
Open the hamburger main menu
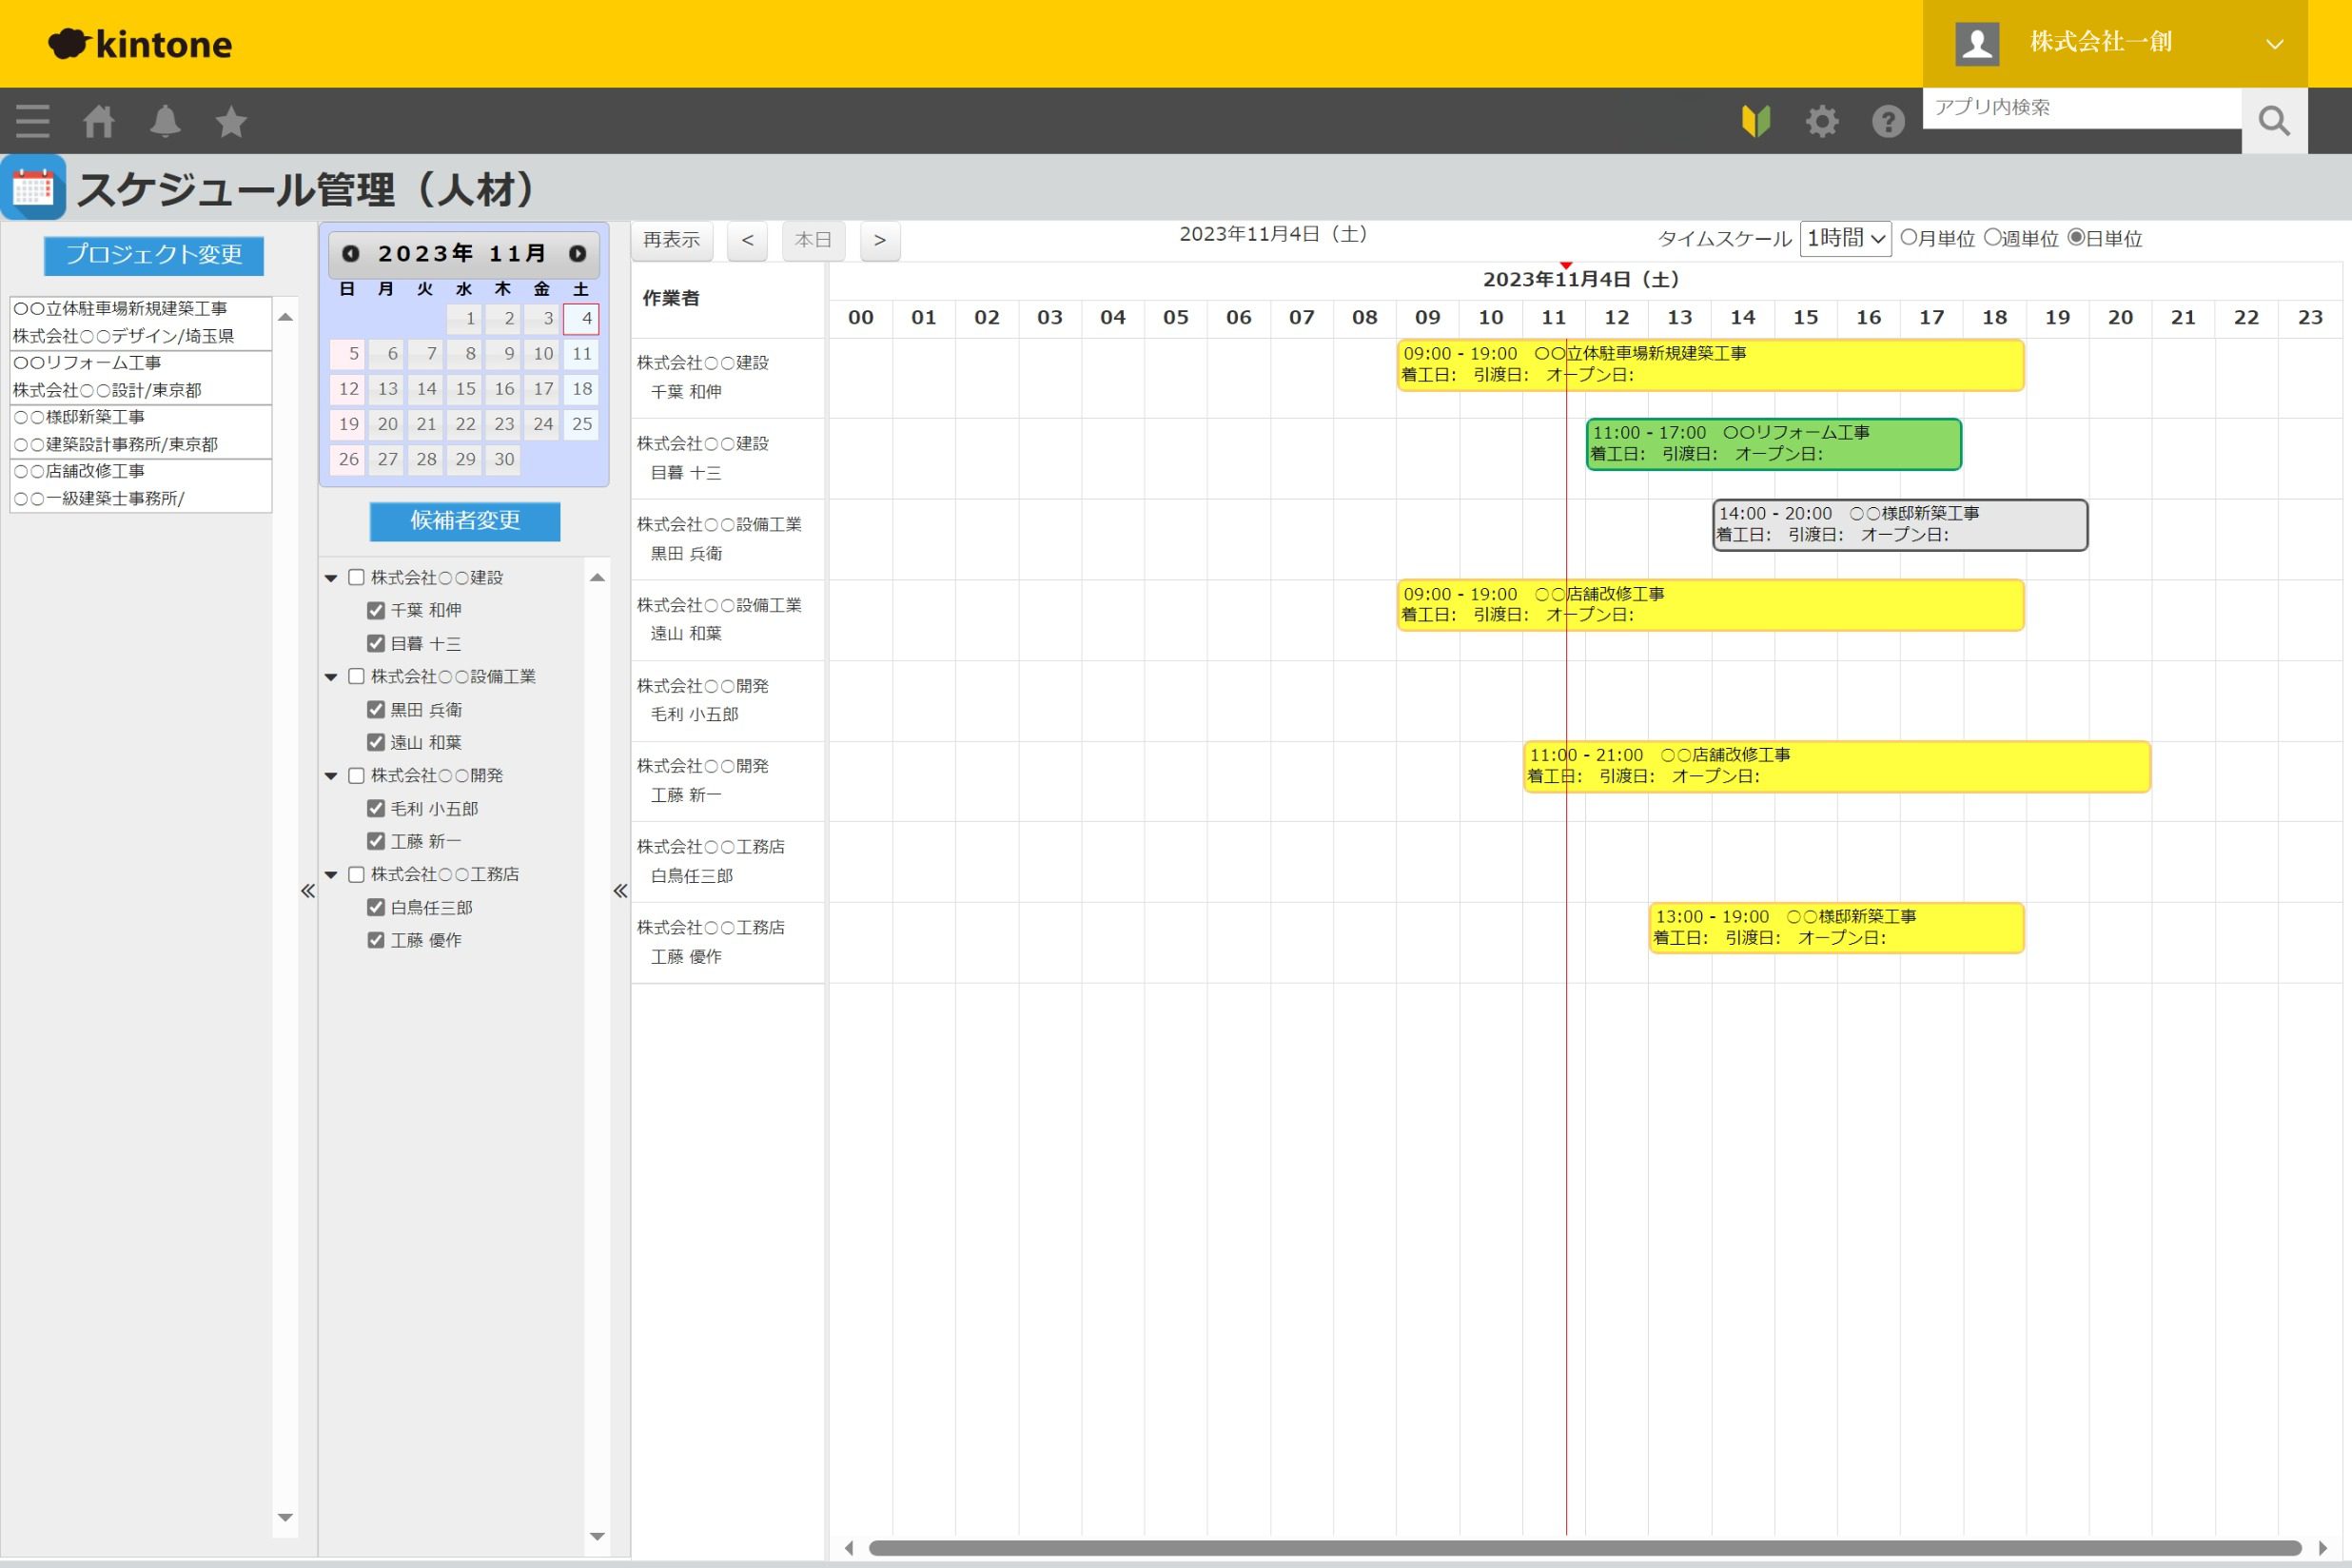(x=33, y=121)
